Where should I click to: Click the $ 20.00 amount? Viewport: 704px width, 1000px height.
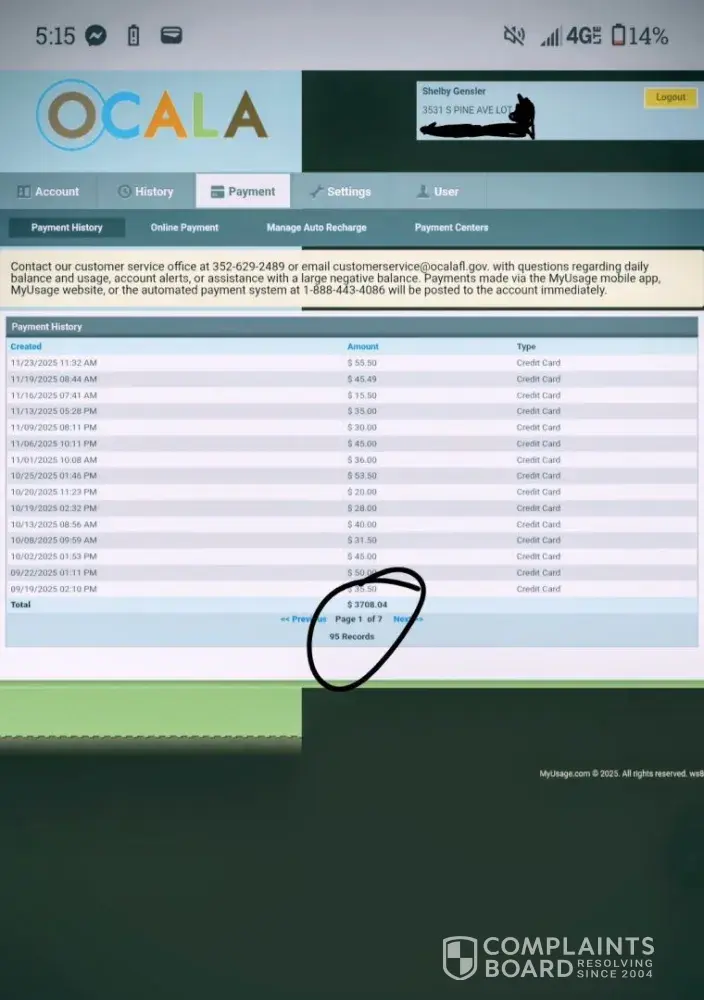pos(362,492)
